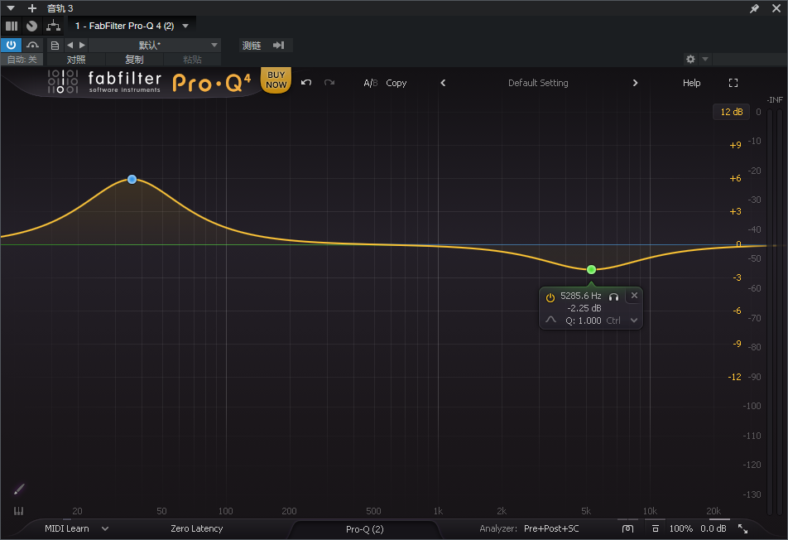Expand the MIDI Learn dropdown arrow
Screen dimensions: 788x540
105,528
